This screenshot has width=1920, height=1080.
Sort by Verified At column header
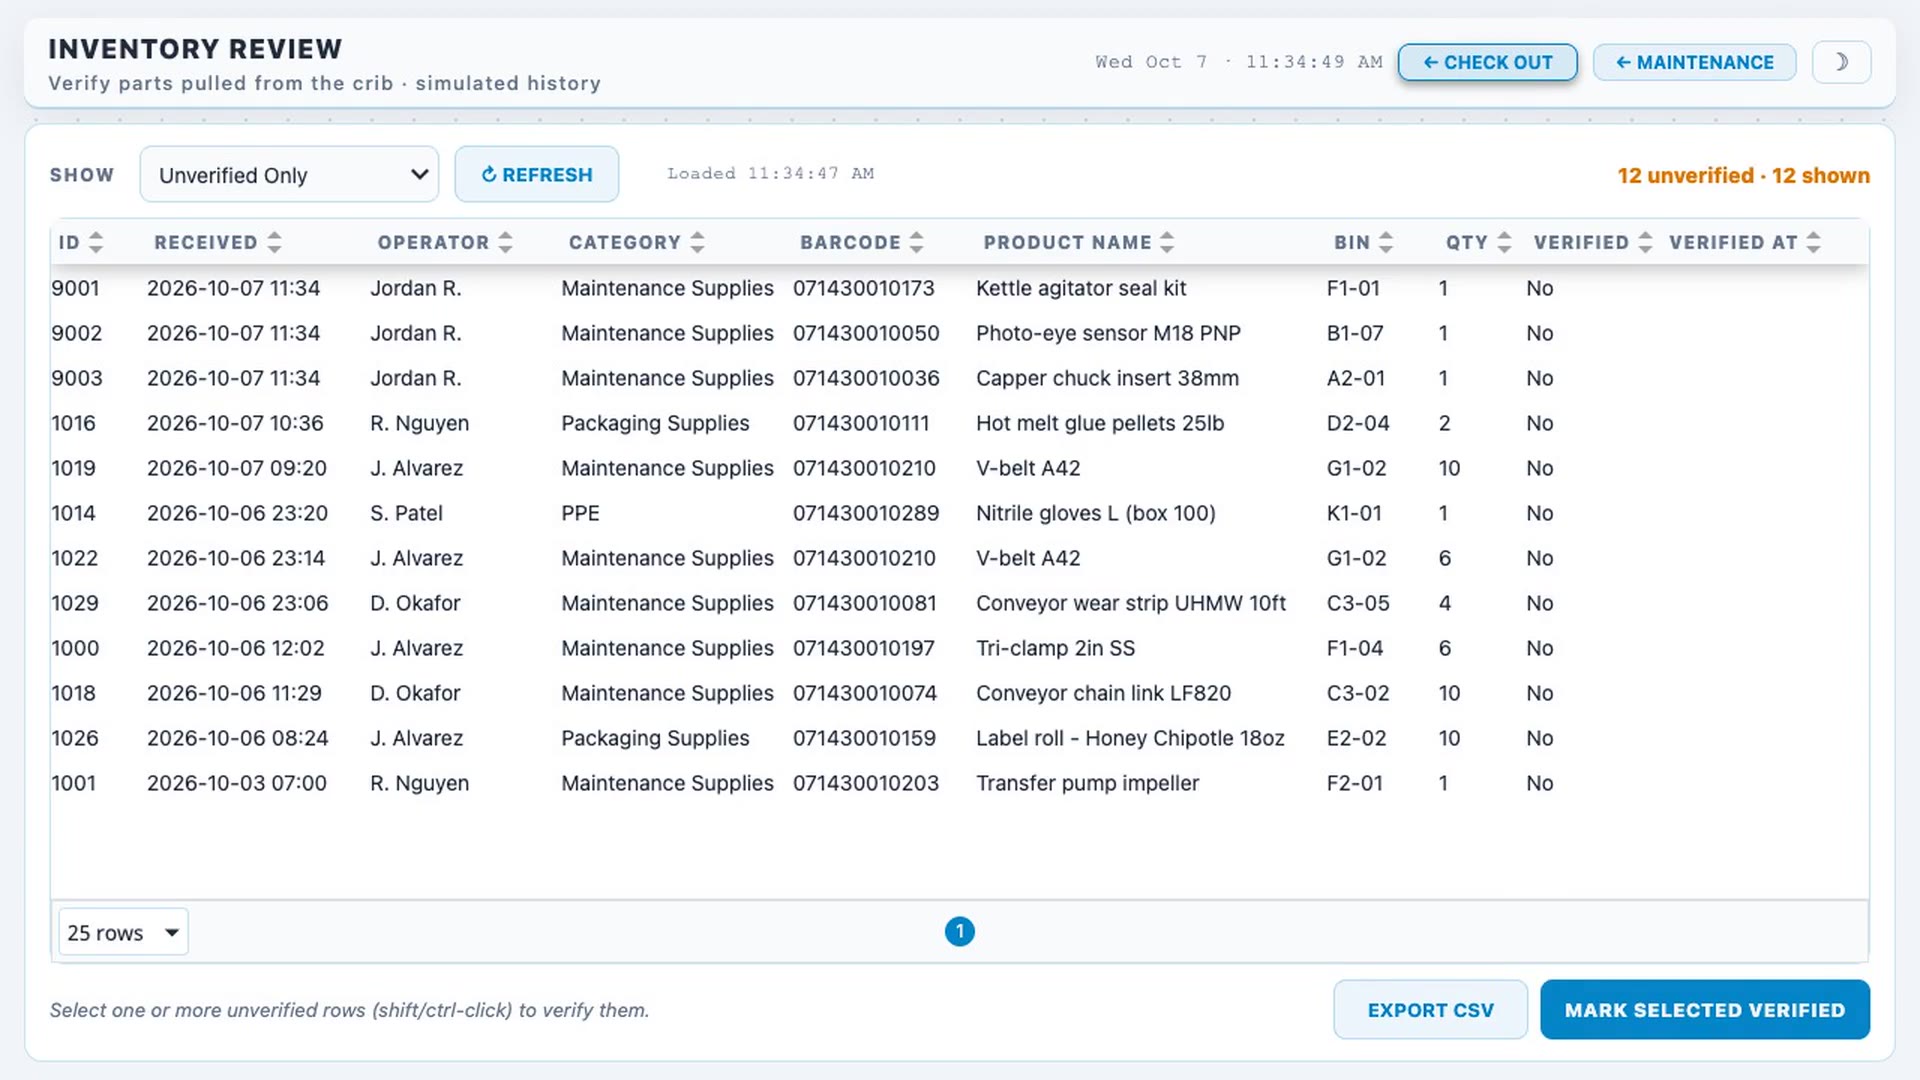coord(1744,242)
